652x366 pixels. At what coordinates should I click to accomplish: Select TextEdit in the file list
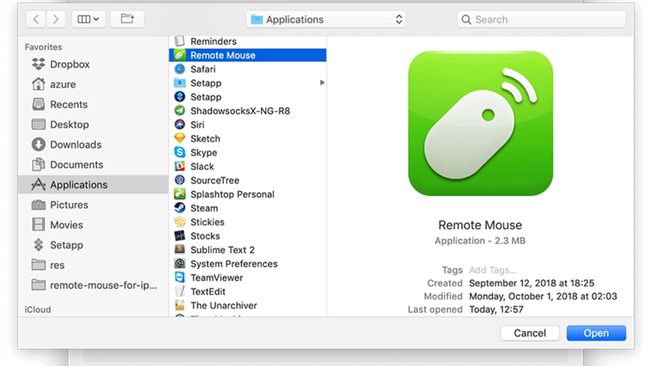(247, 292)
